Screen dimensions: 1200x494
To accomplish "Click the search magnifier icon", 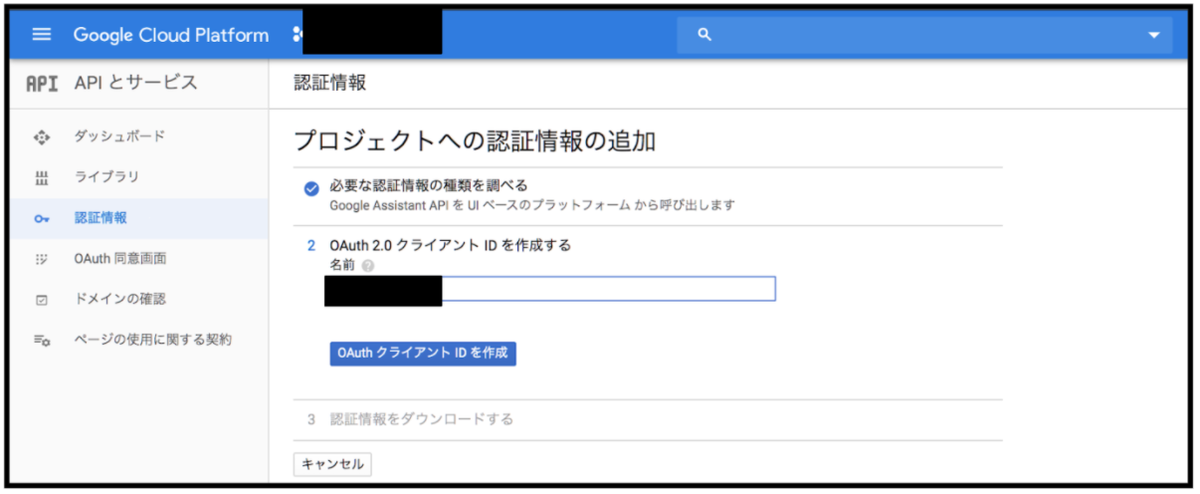I will tap(704, 35).
